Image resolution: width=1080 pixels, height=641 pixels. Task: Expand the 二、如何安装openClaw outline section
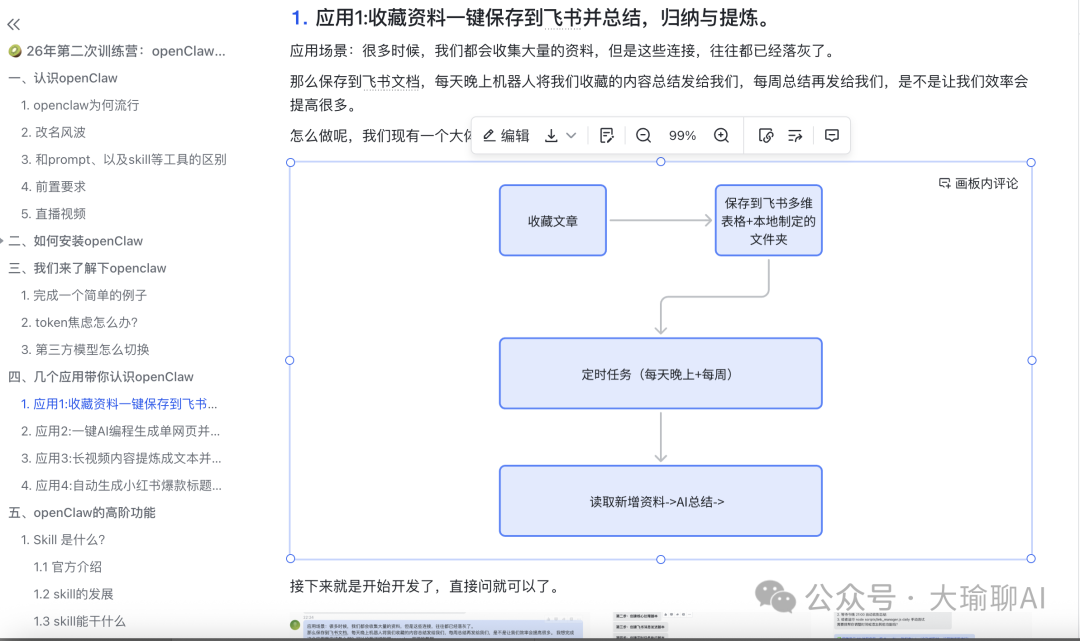point(3,241)
